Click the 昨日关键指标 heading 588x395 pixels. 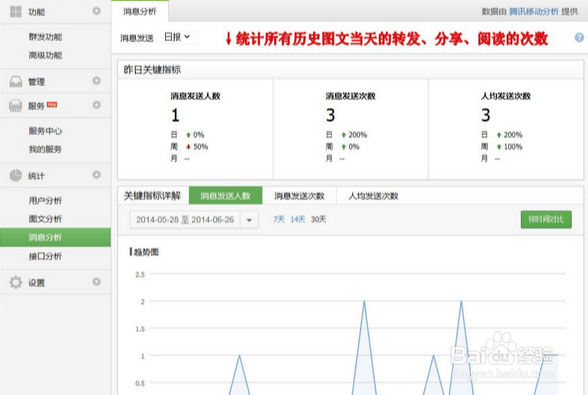pyautogui.click(x=152, y=70)
